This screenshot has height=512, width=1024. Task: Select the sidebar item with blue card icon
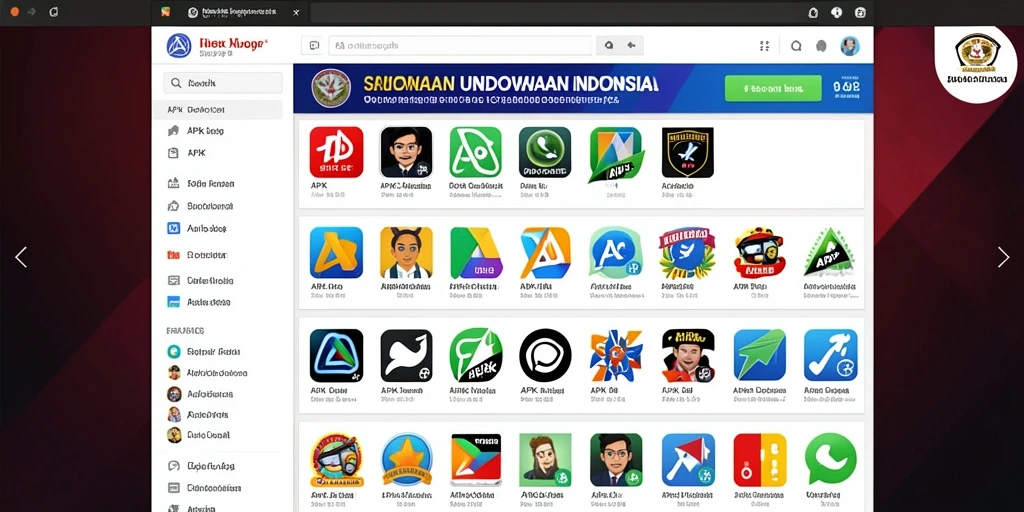point(199,302)
